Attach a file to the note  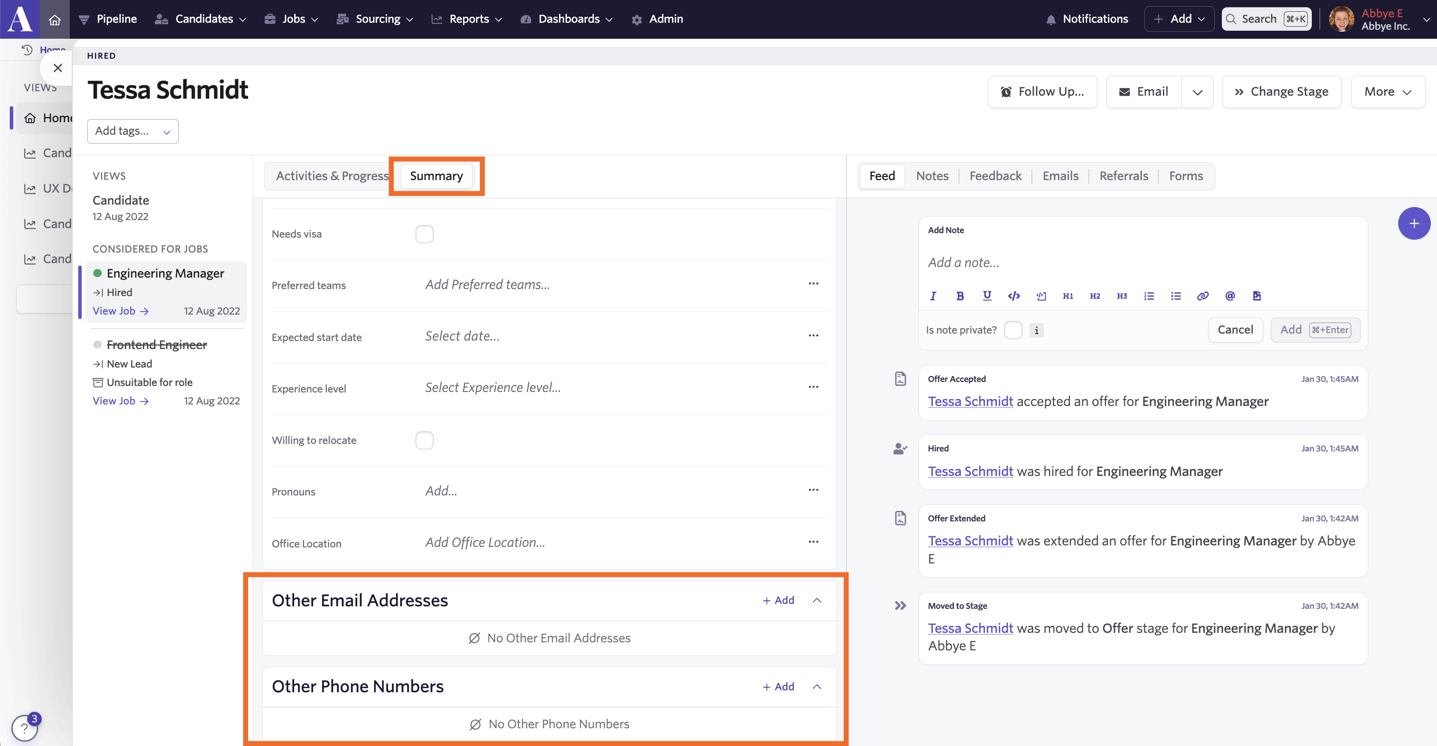click(x=1257, y=296)
